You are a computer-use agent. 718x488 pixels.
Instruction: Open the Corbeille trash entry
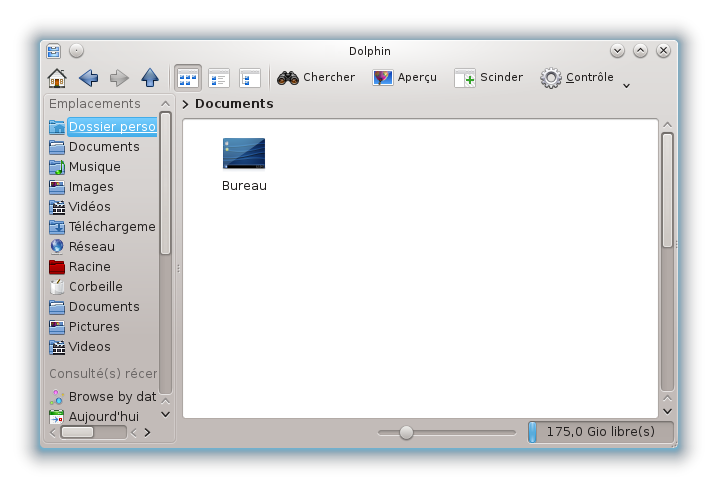[x=103, y=287]
